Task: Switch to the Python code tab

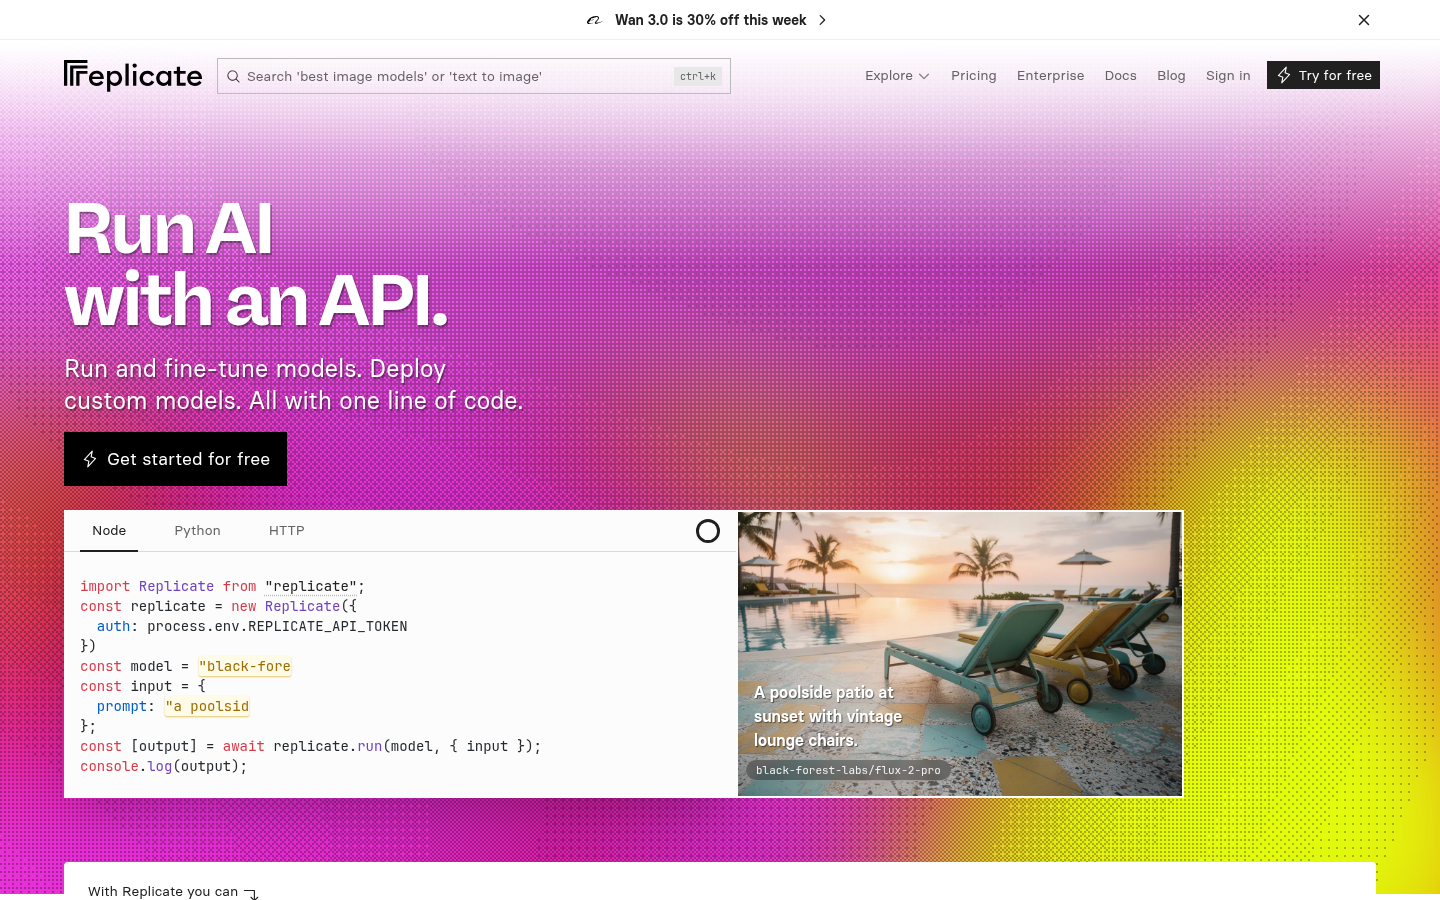Action: (197, 531)
